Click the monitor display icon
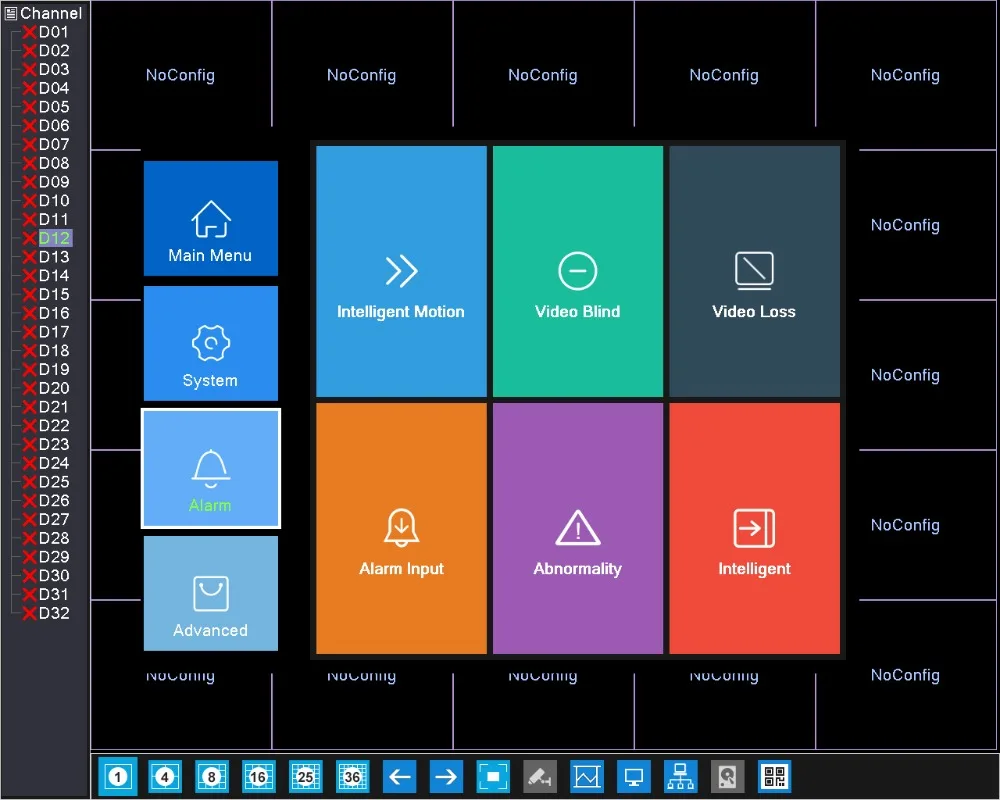 [x=634, y=776]
